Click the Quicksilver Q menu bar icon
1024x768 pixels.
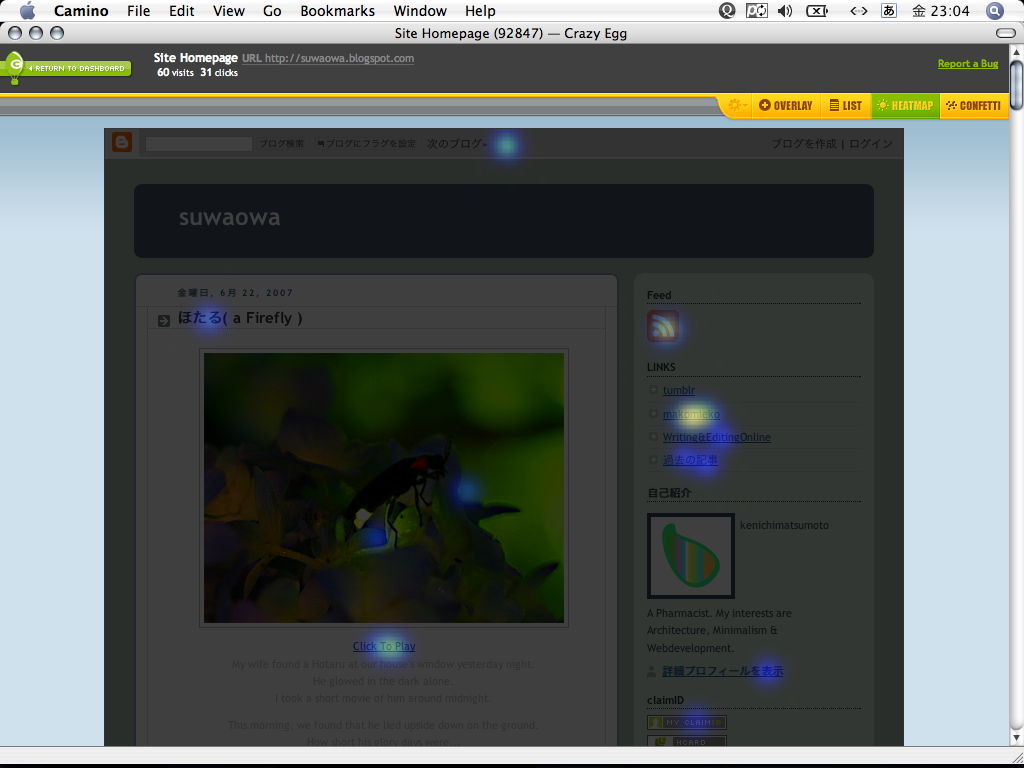[x=727, y=10]
